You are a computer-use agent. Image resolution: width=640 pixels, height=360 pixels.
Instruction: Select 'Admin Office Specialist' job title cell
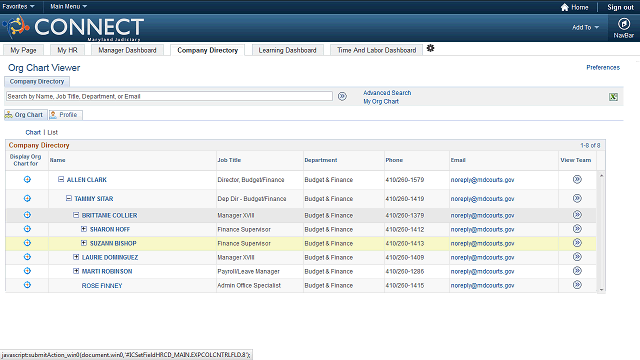[249, 285]
